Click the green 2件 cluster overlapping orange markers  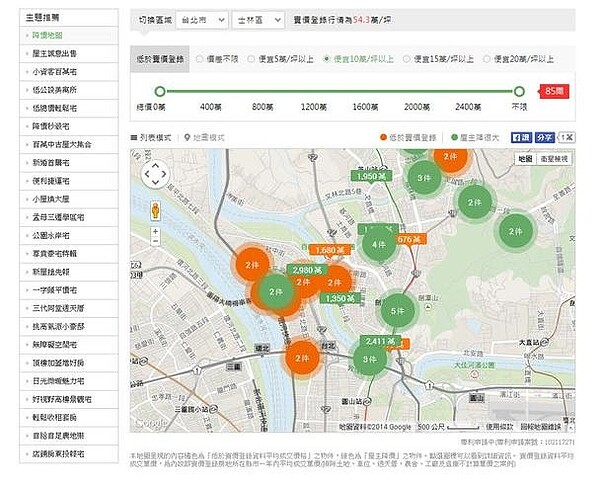[x=276, y=292]
